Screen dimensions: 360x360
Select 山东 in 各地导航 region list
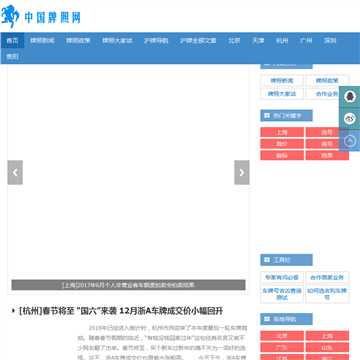[x=327, y=347]
